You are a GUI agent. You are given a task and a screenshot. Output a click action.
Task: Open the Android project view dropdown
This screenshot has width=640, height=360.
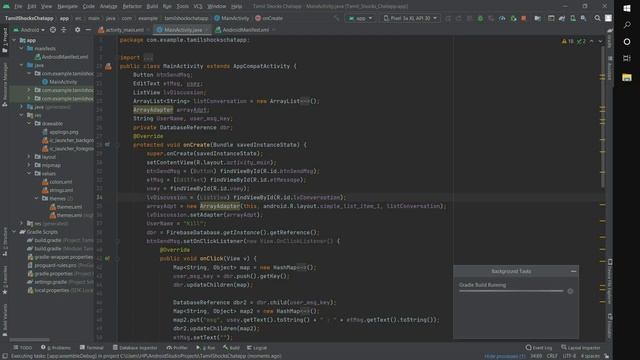tap(29, 30)
